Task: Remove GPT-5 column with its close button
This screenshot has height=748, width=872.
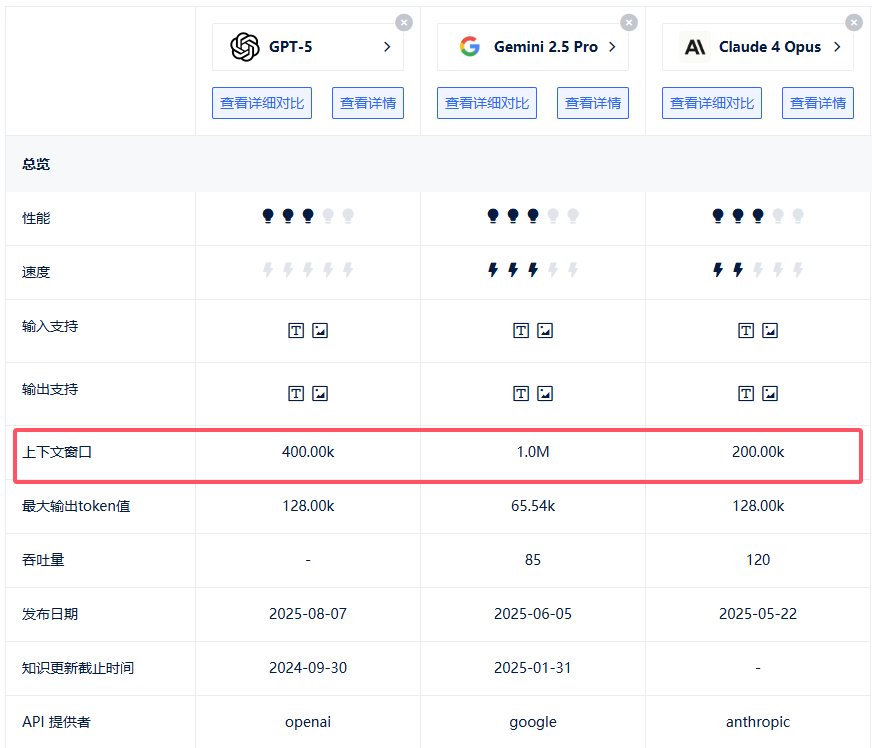Action: point(404,23)
